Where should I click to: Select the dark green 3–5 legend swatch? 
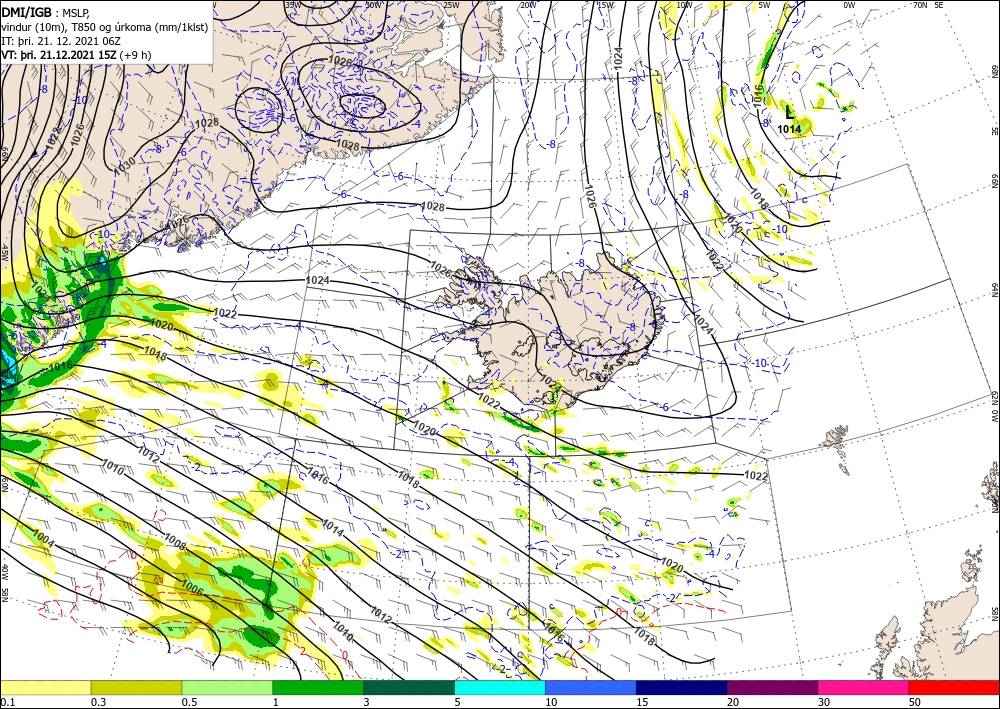(409, 687)
